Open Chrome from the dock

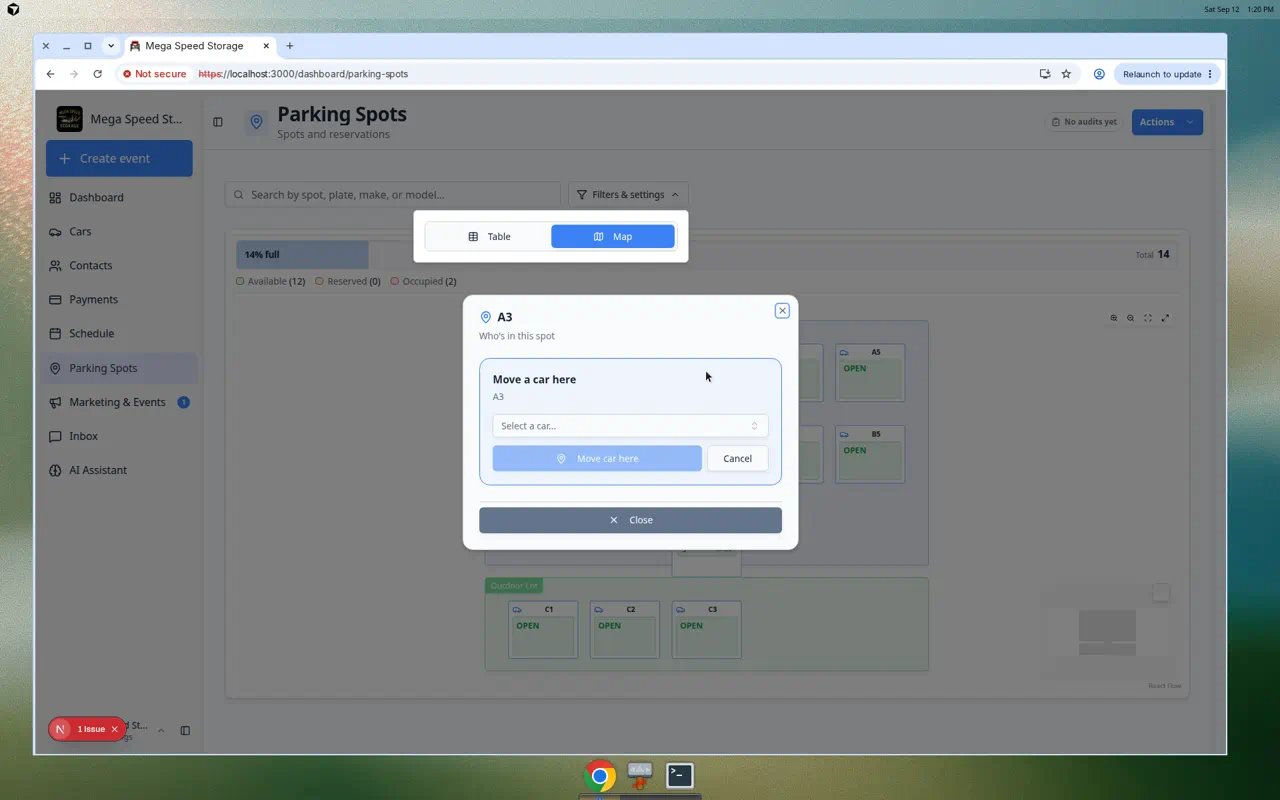click(600, 775)
